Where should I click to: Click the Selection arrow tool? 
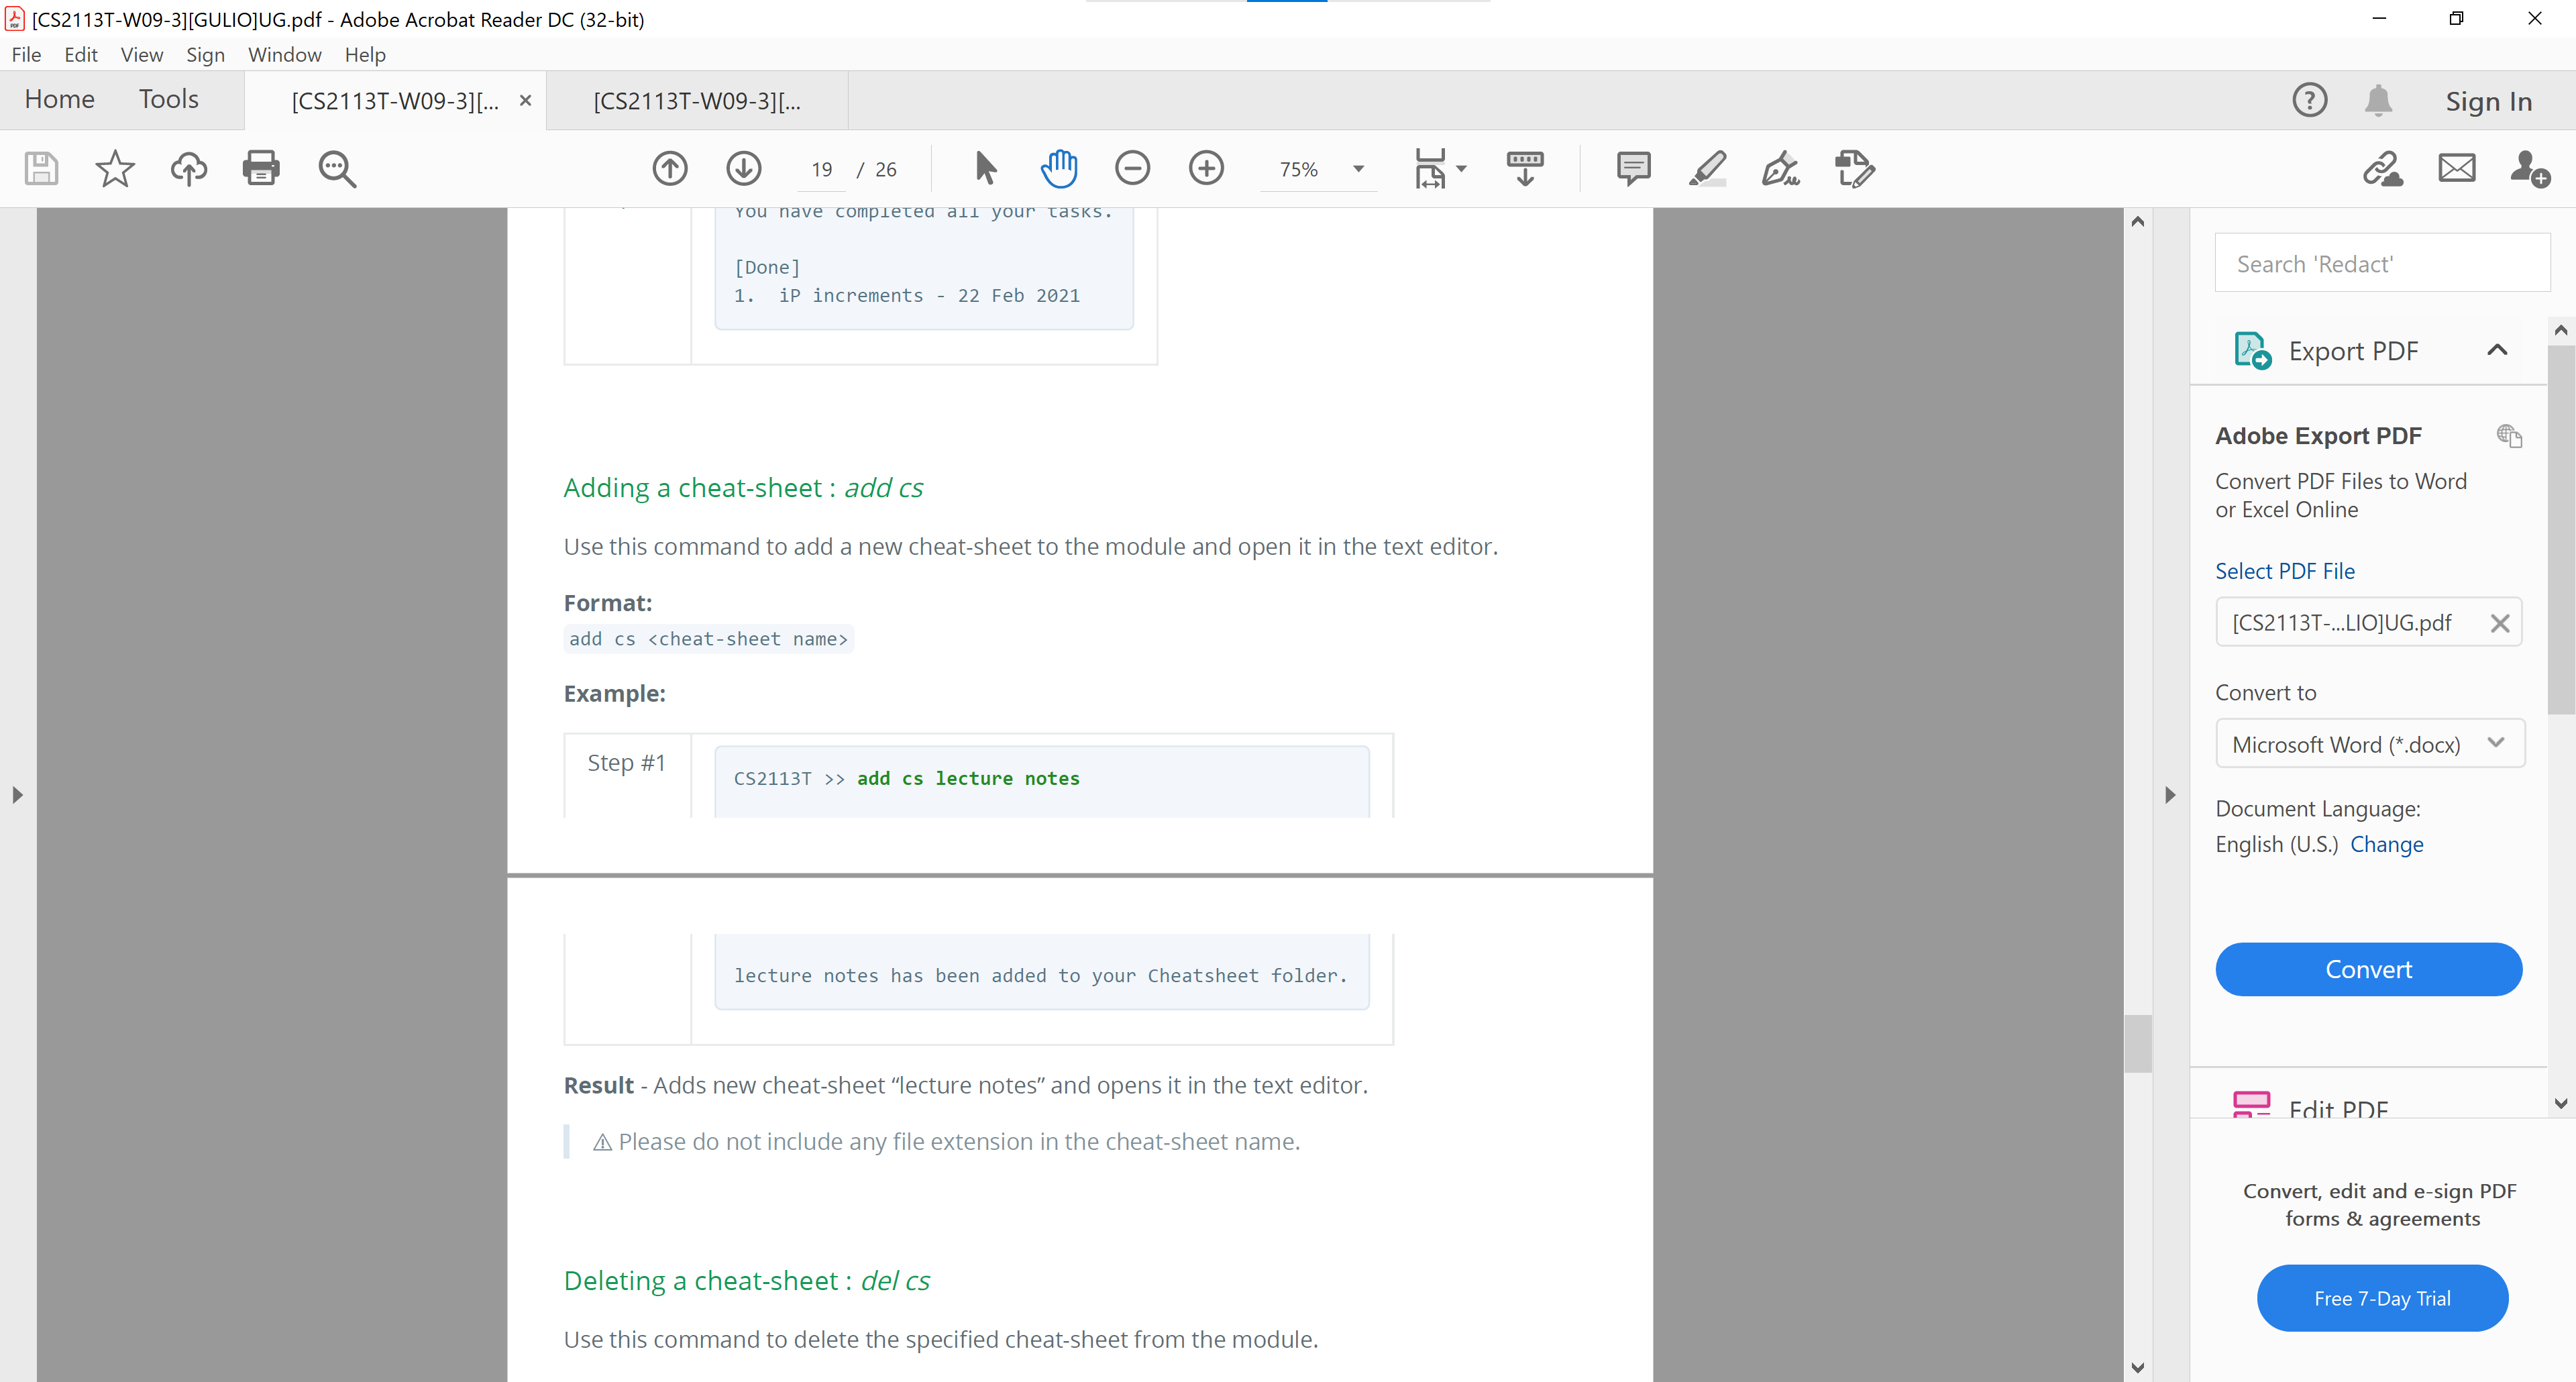[985, 168]
